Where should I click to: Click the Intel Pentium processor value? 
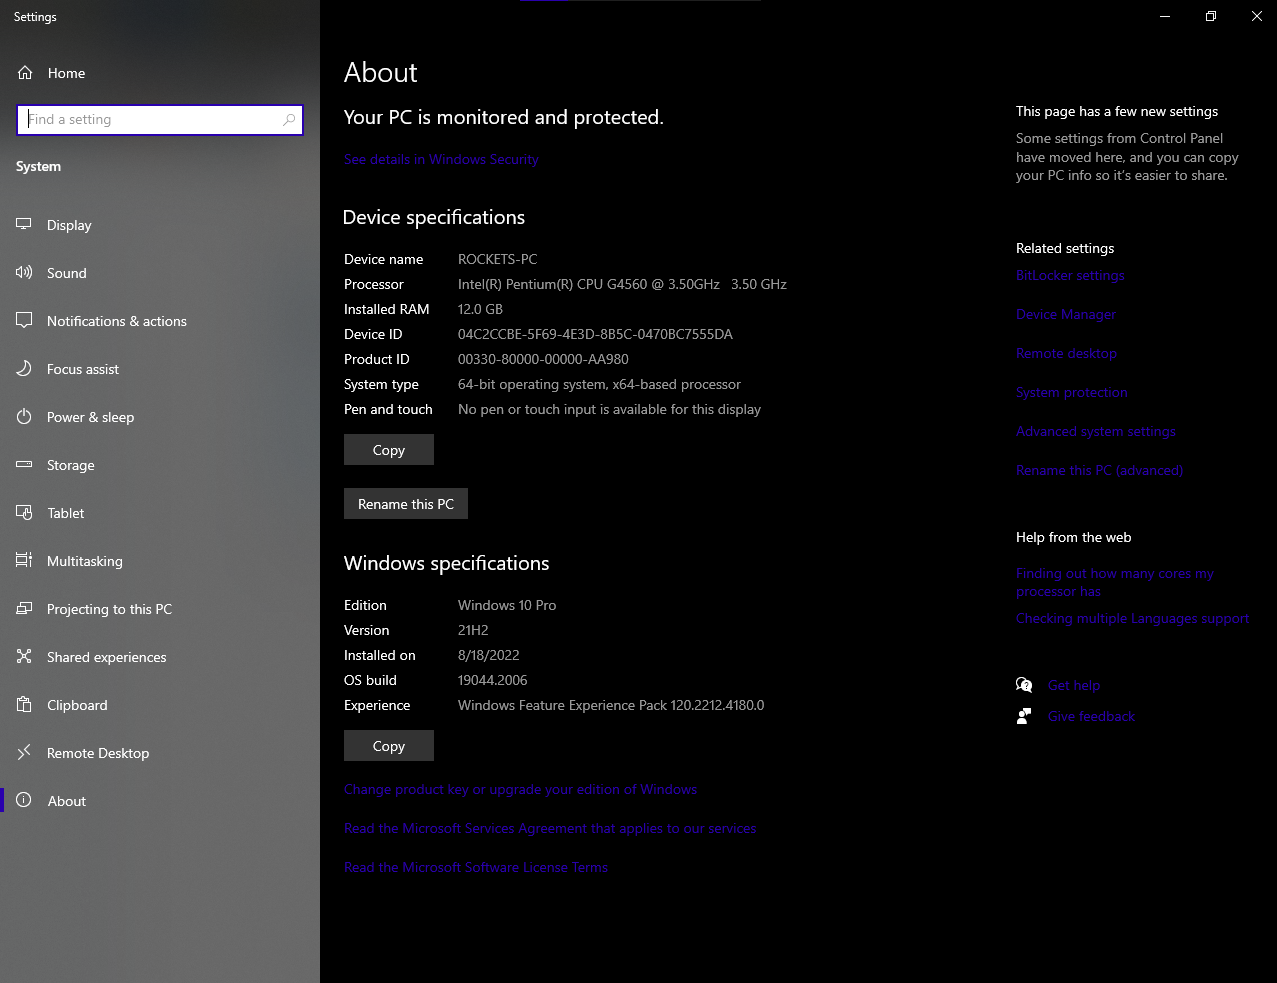[622, 284]
